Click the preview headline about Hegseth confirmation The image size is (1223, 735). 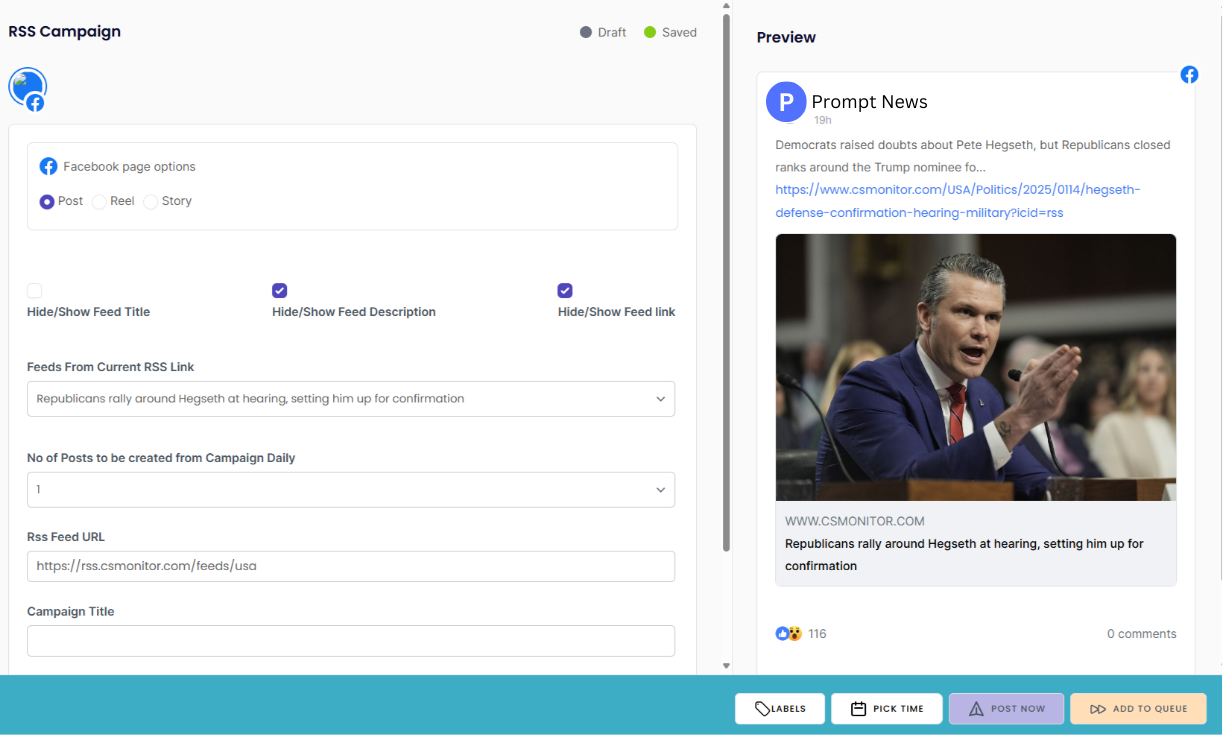[x=964, y=555]
